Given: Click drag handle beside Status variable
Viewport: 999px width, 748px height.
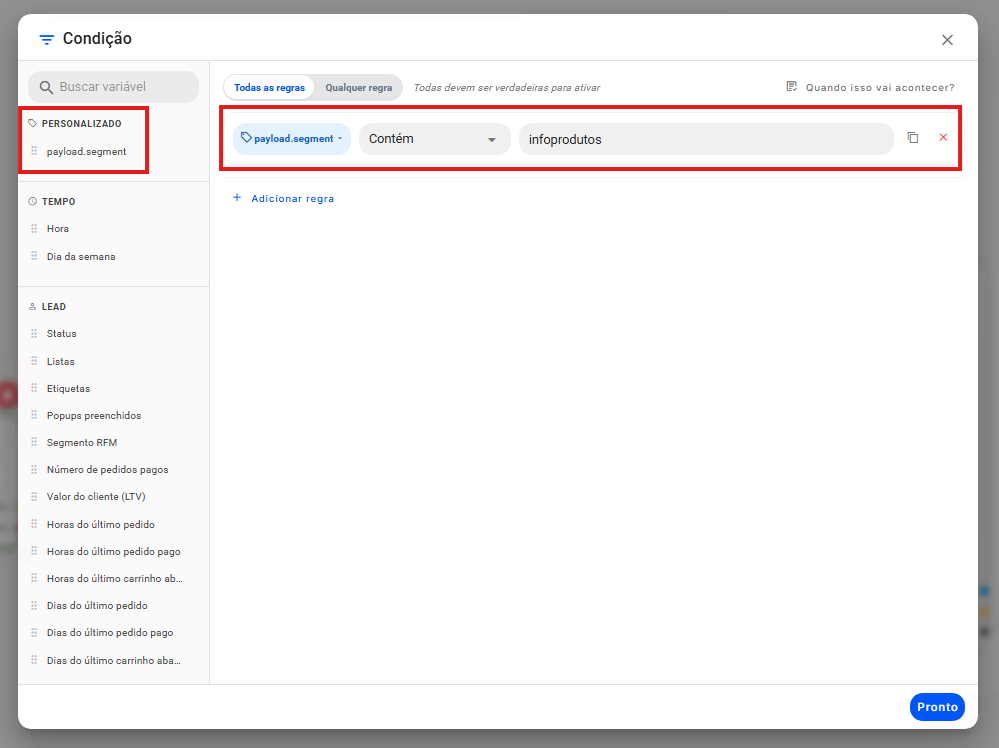Looking at the screenshot, I should click(34, 333).
